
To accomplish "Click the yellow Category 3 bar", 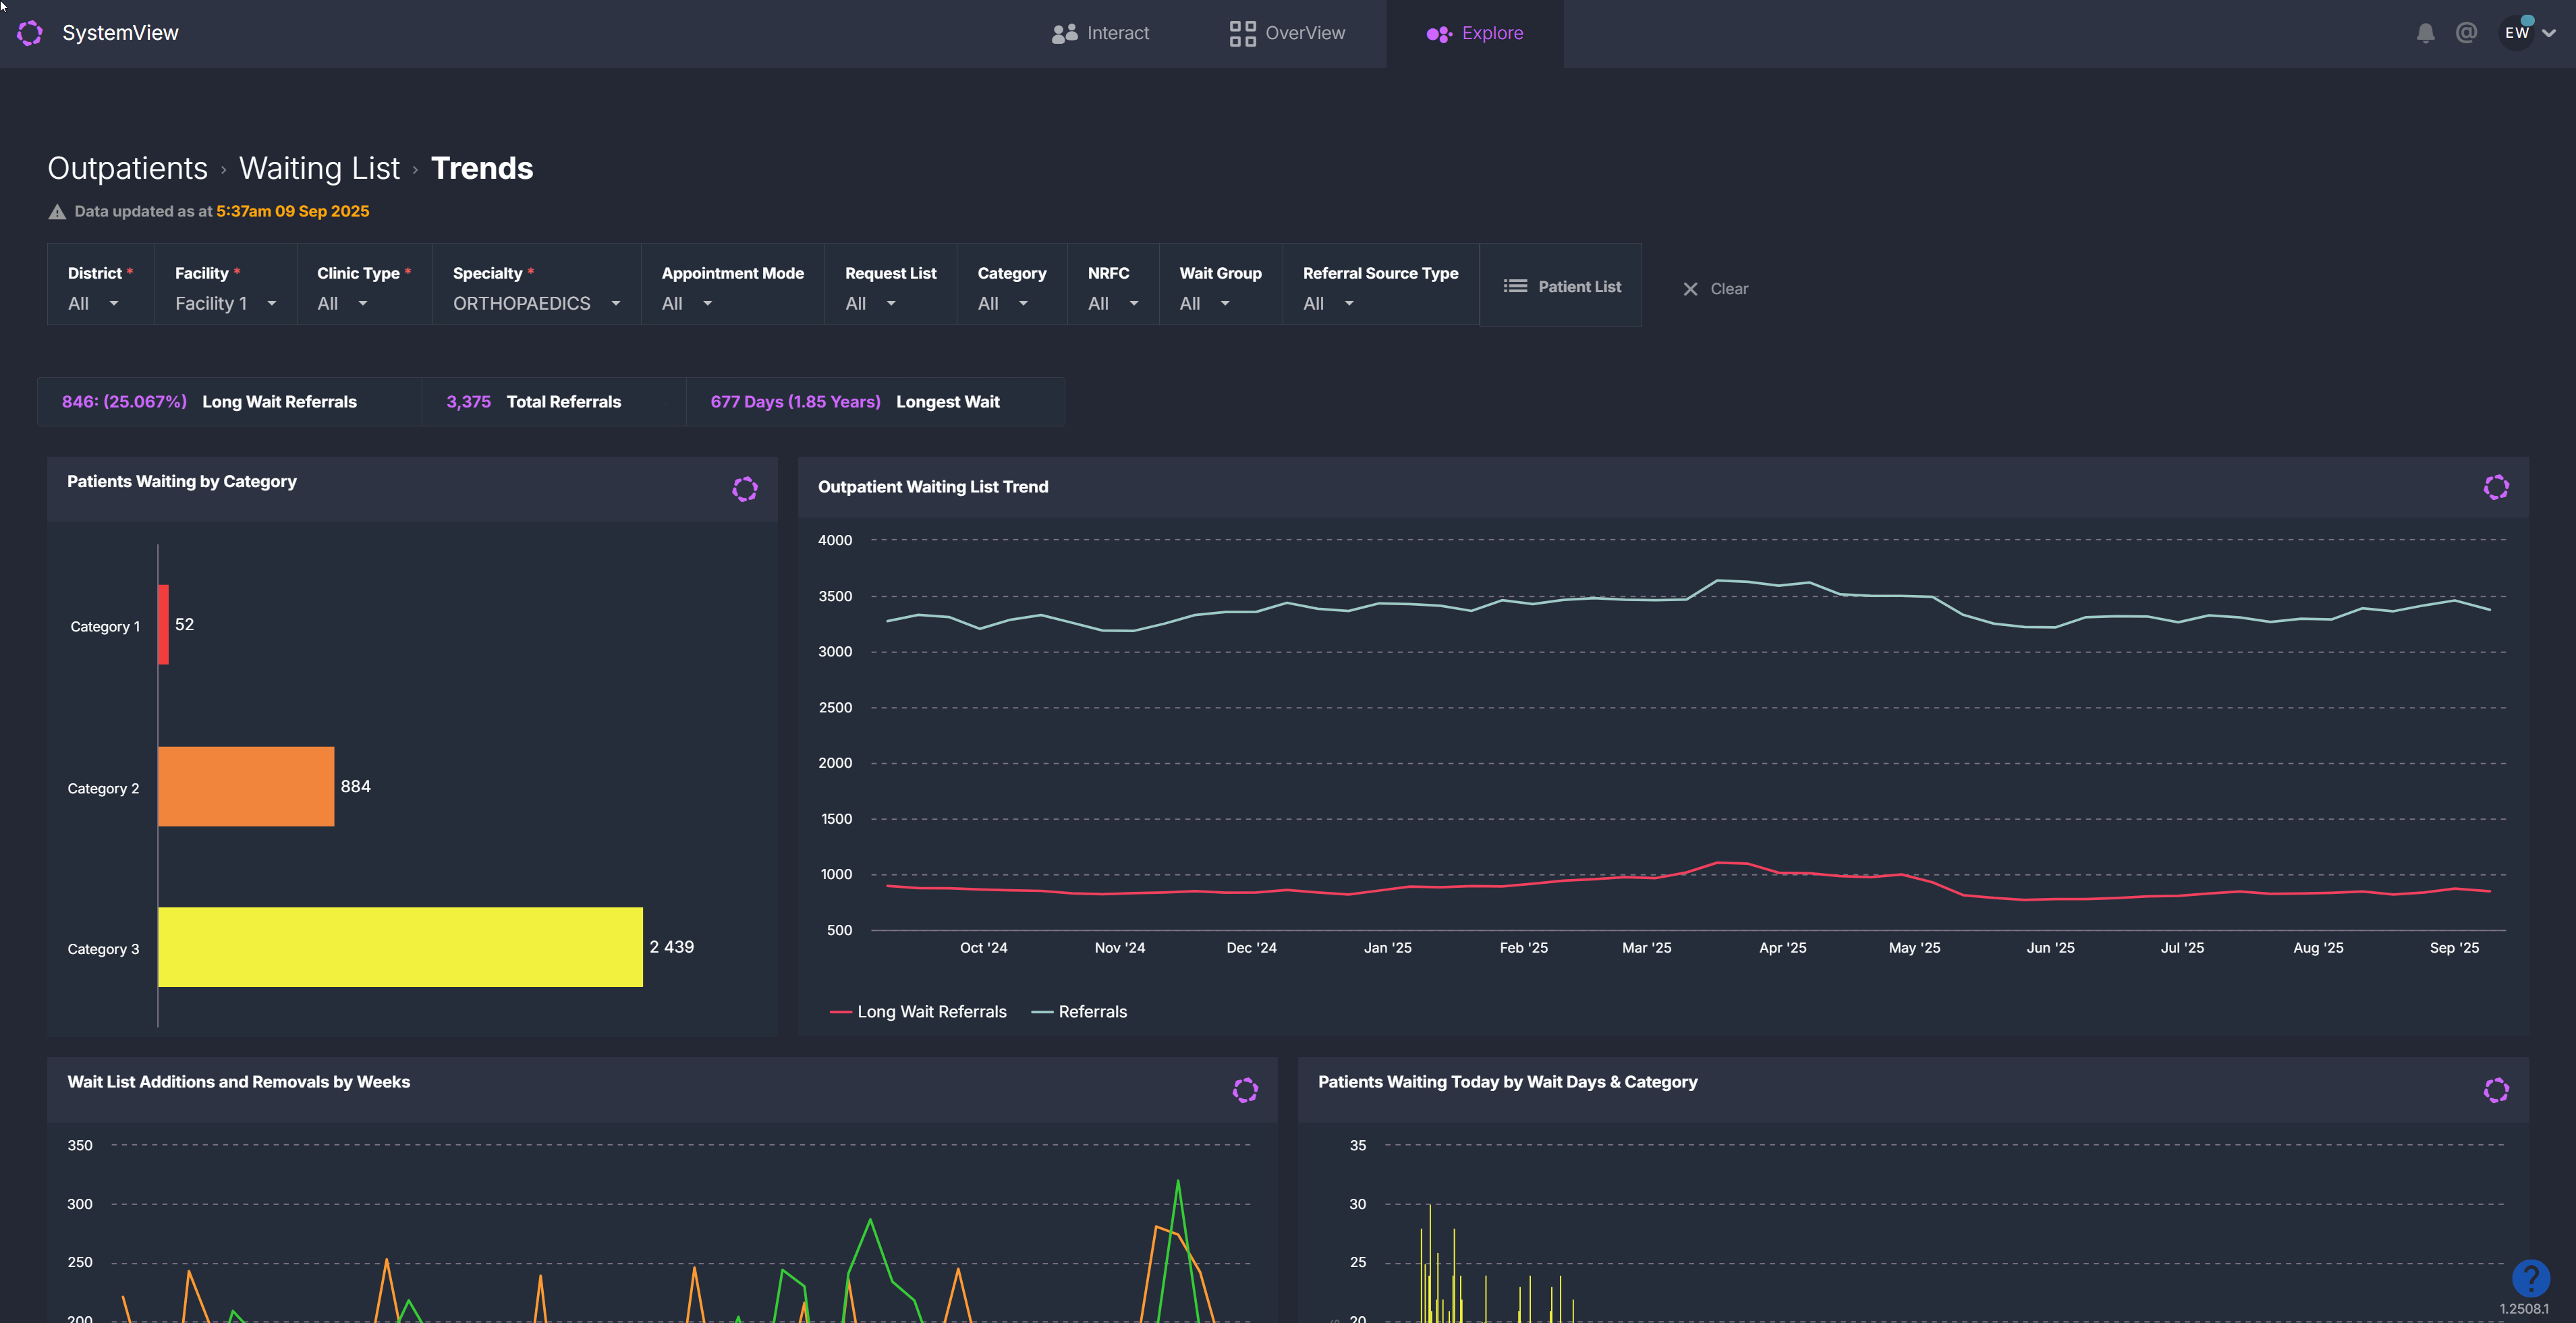I will coord(400,947).
